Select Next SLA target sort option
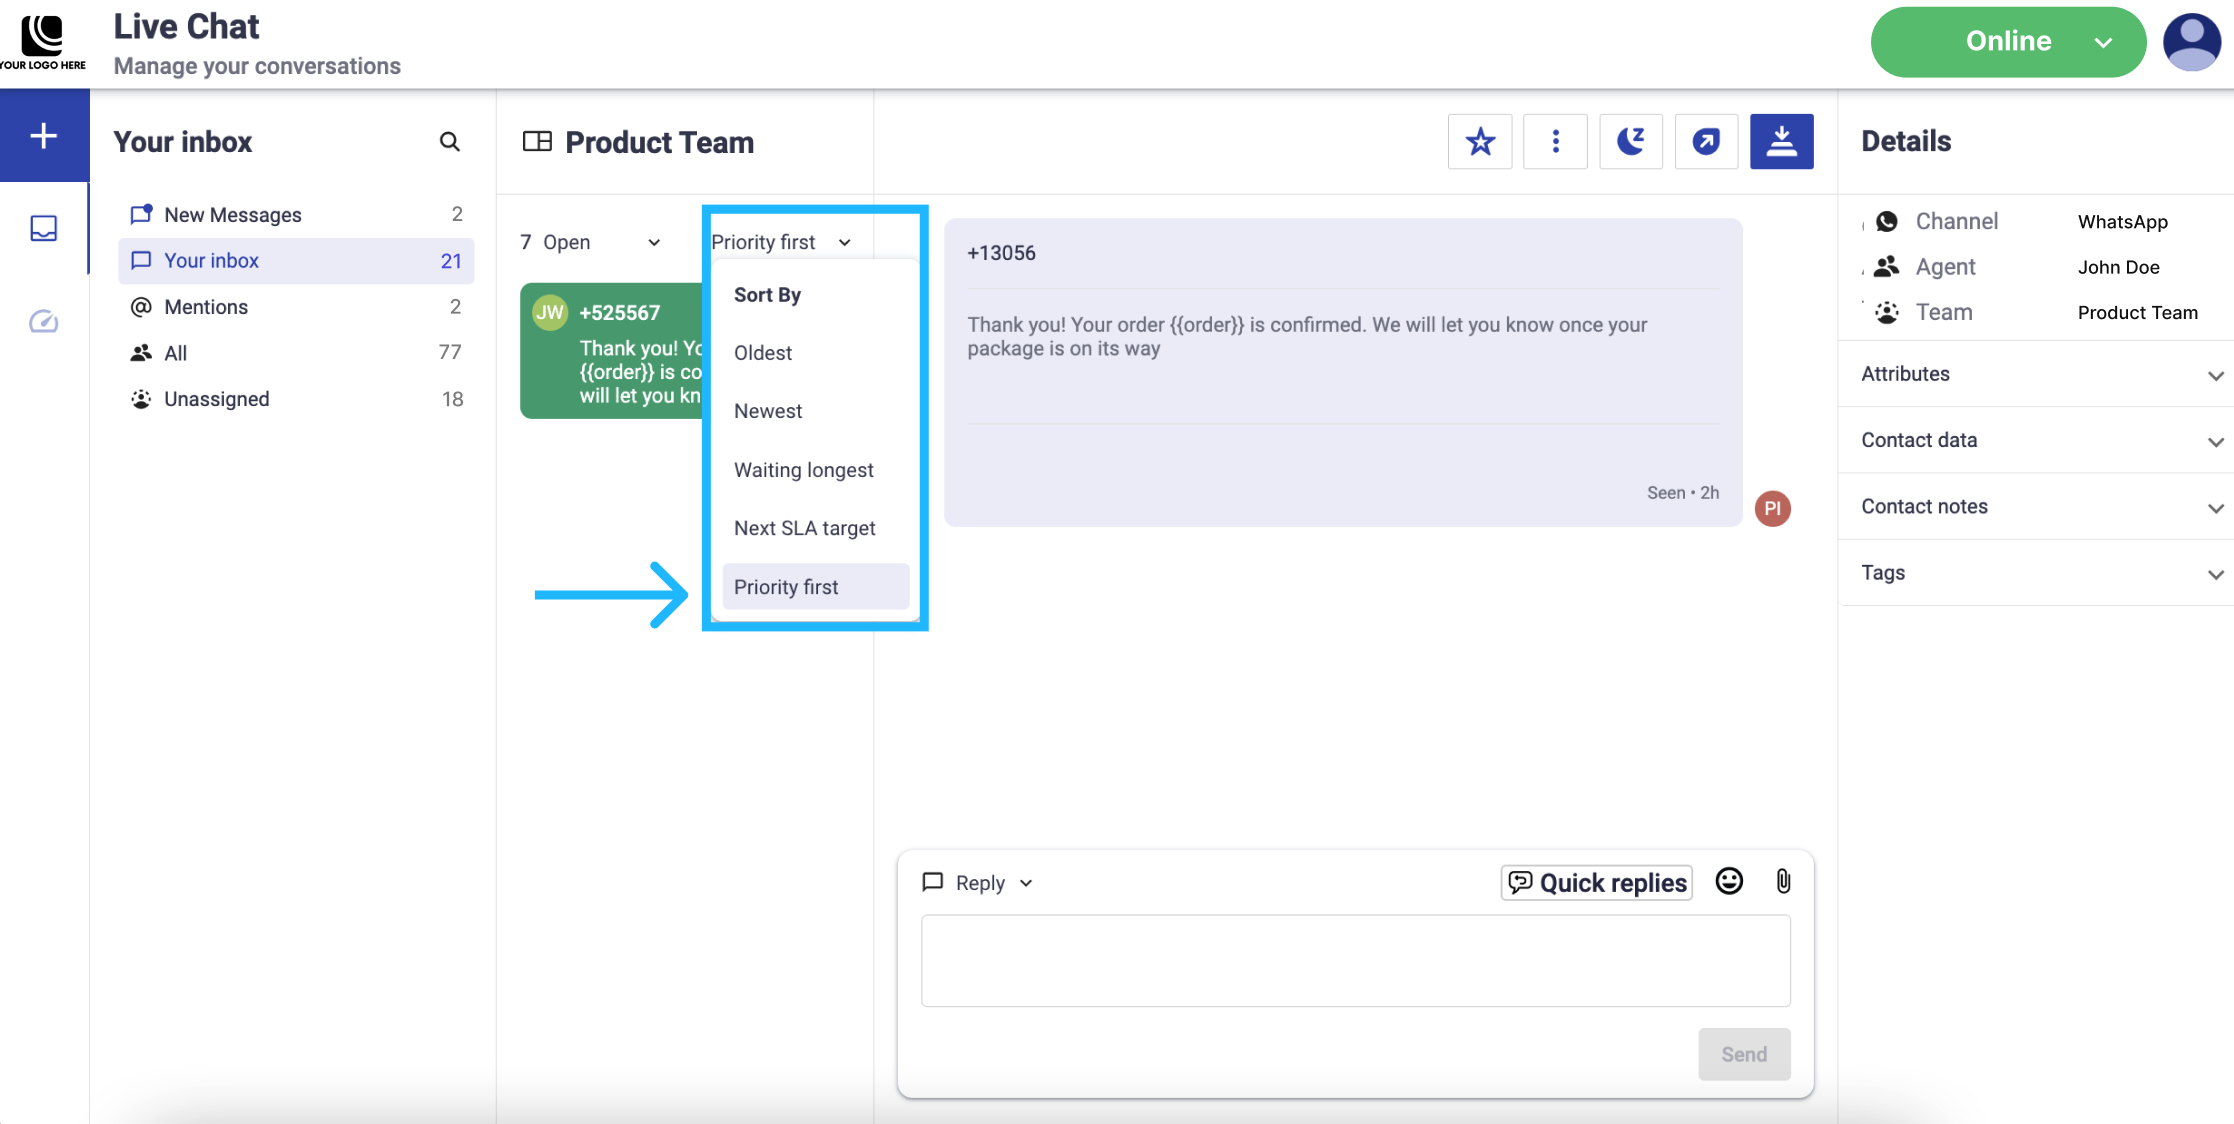Screen dimensions: 2234x1124 [804, 528]
